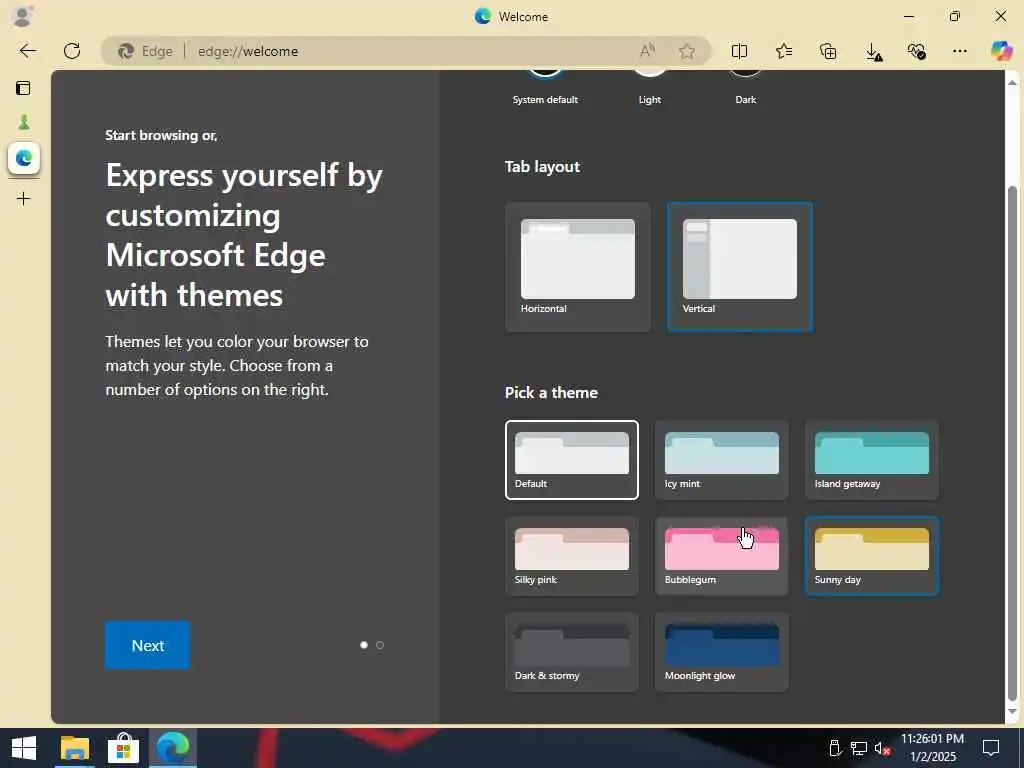Open Microsoft Store from taskbar

pos(123,748)
